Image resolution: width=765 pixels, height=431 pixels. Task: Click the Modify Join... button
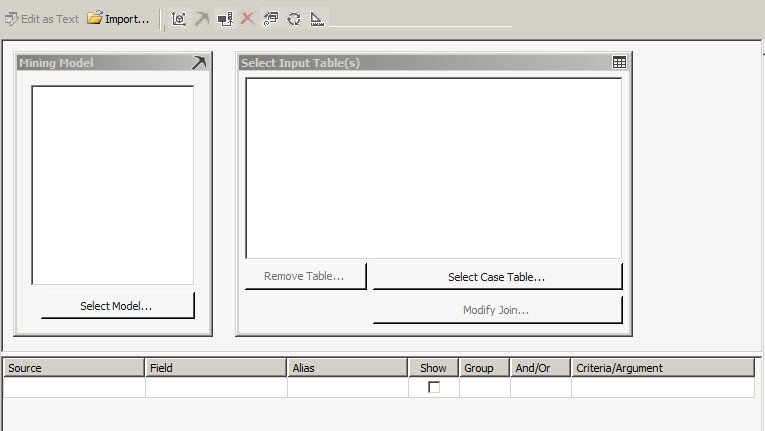pyautogui.click(x=497, y=310)
